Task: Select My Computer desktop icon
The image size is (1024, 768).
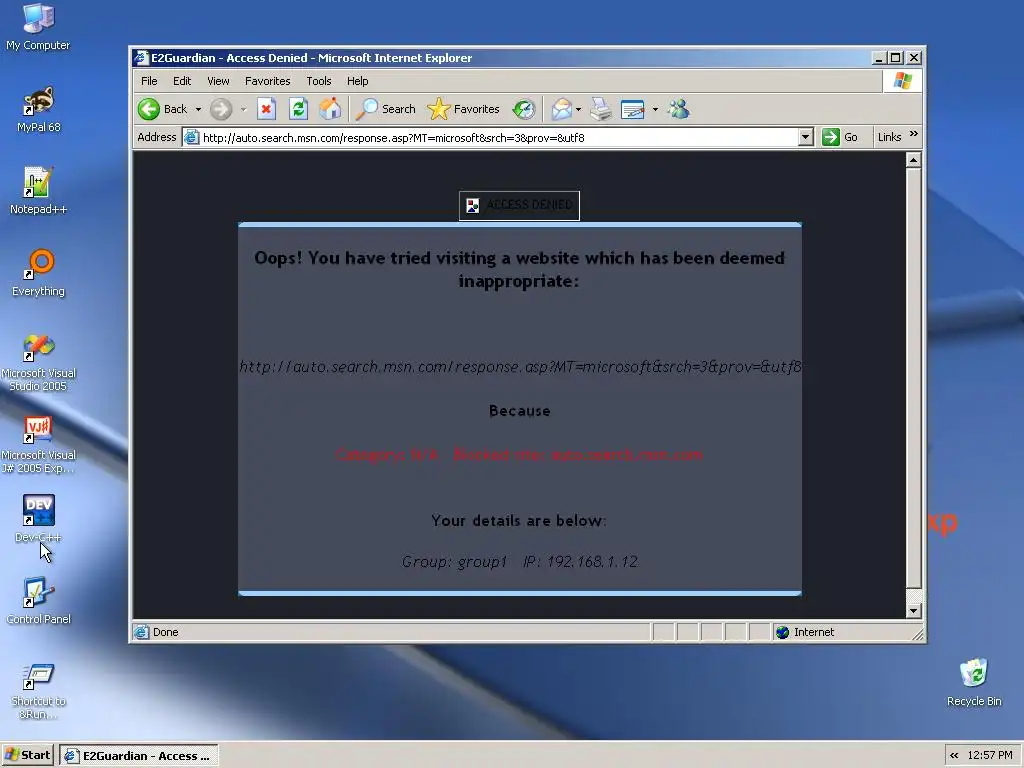Action: click(x=38, y=27)
